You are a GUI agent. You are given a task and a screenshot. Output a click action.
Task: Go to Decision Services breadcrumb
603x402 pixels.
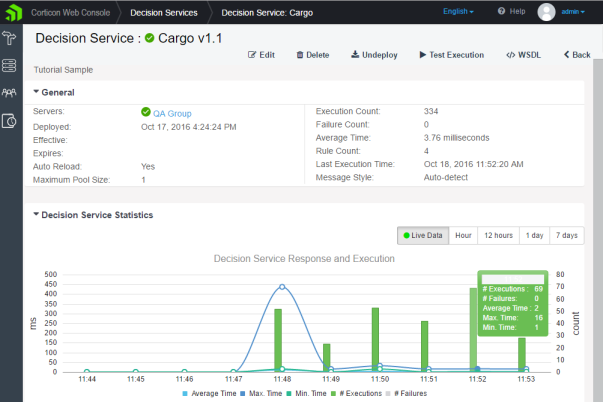click(164, 13)
